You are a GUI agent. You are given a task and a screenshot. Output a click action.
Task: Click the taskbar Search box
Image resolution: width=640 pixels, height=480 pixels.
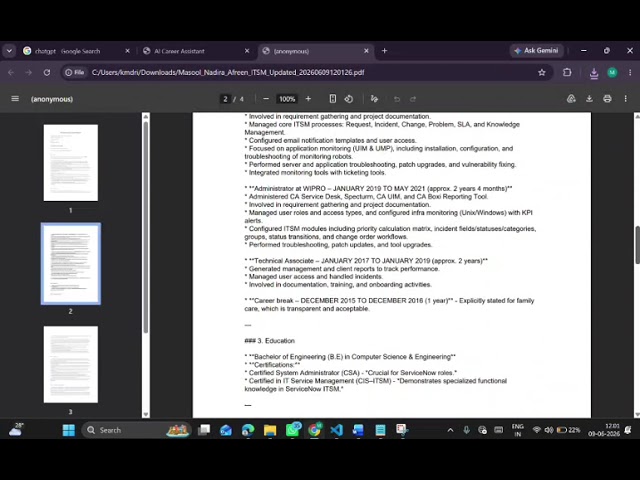tap(136, 430)
